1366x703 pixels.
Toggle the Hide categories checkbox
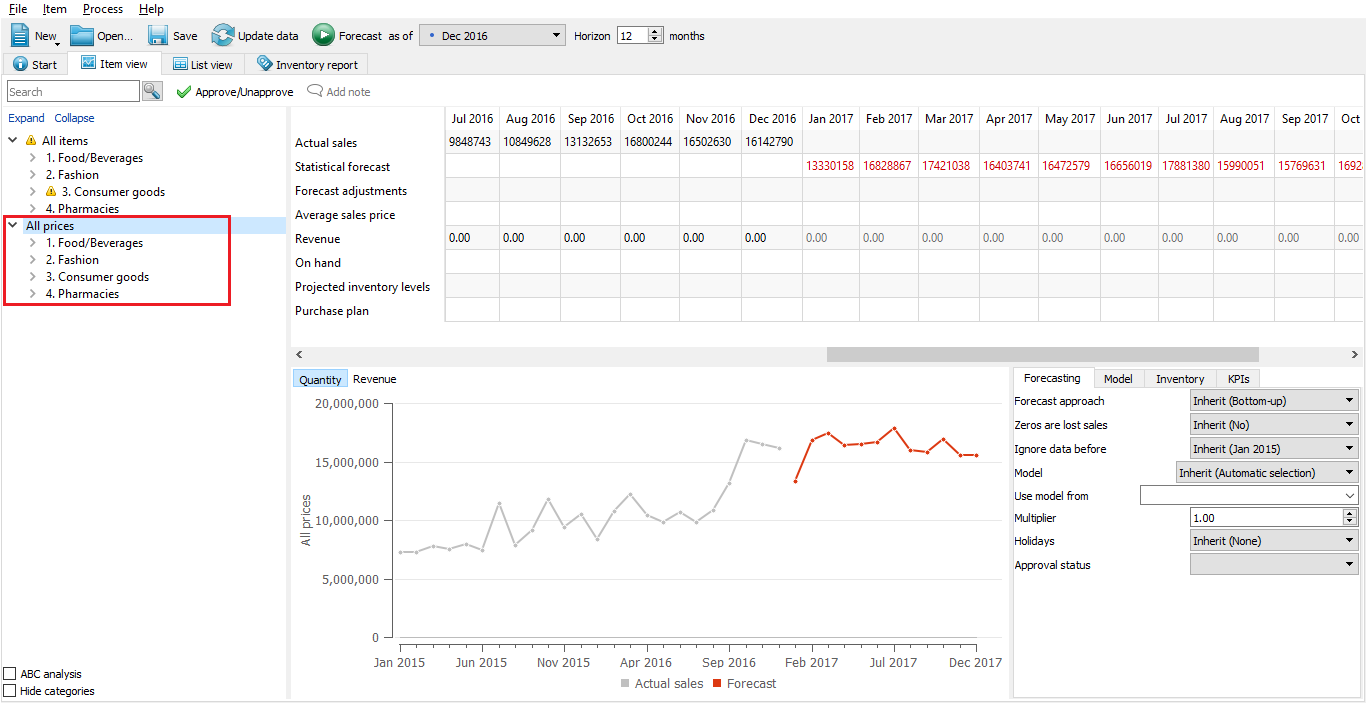10,691
